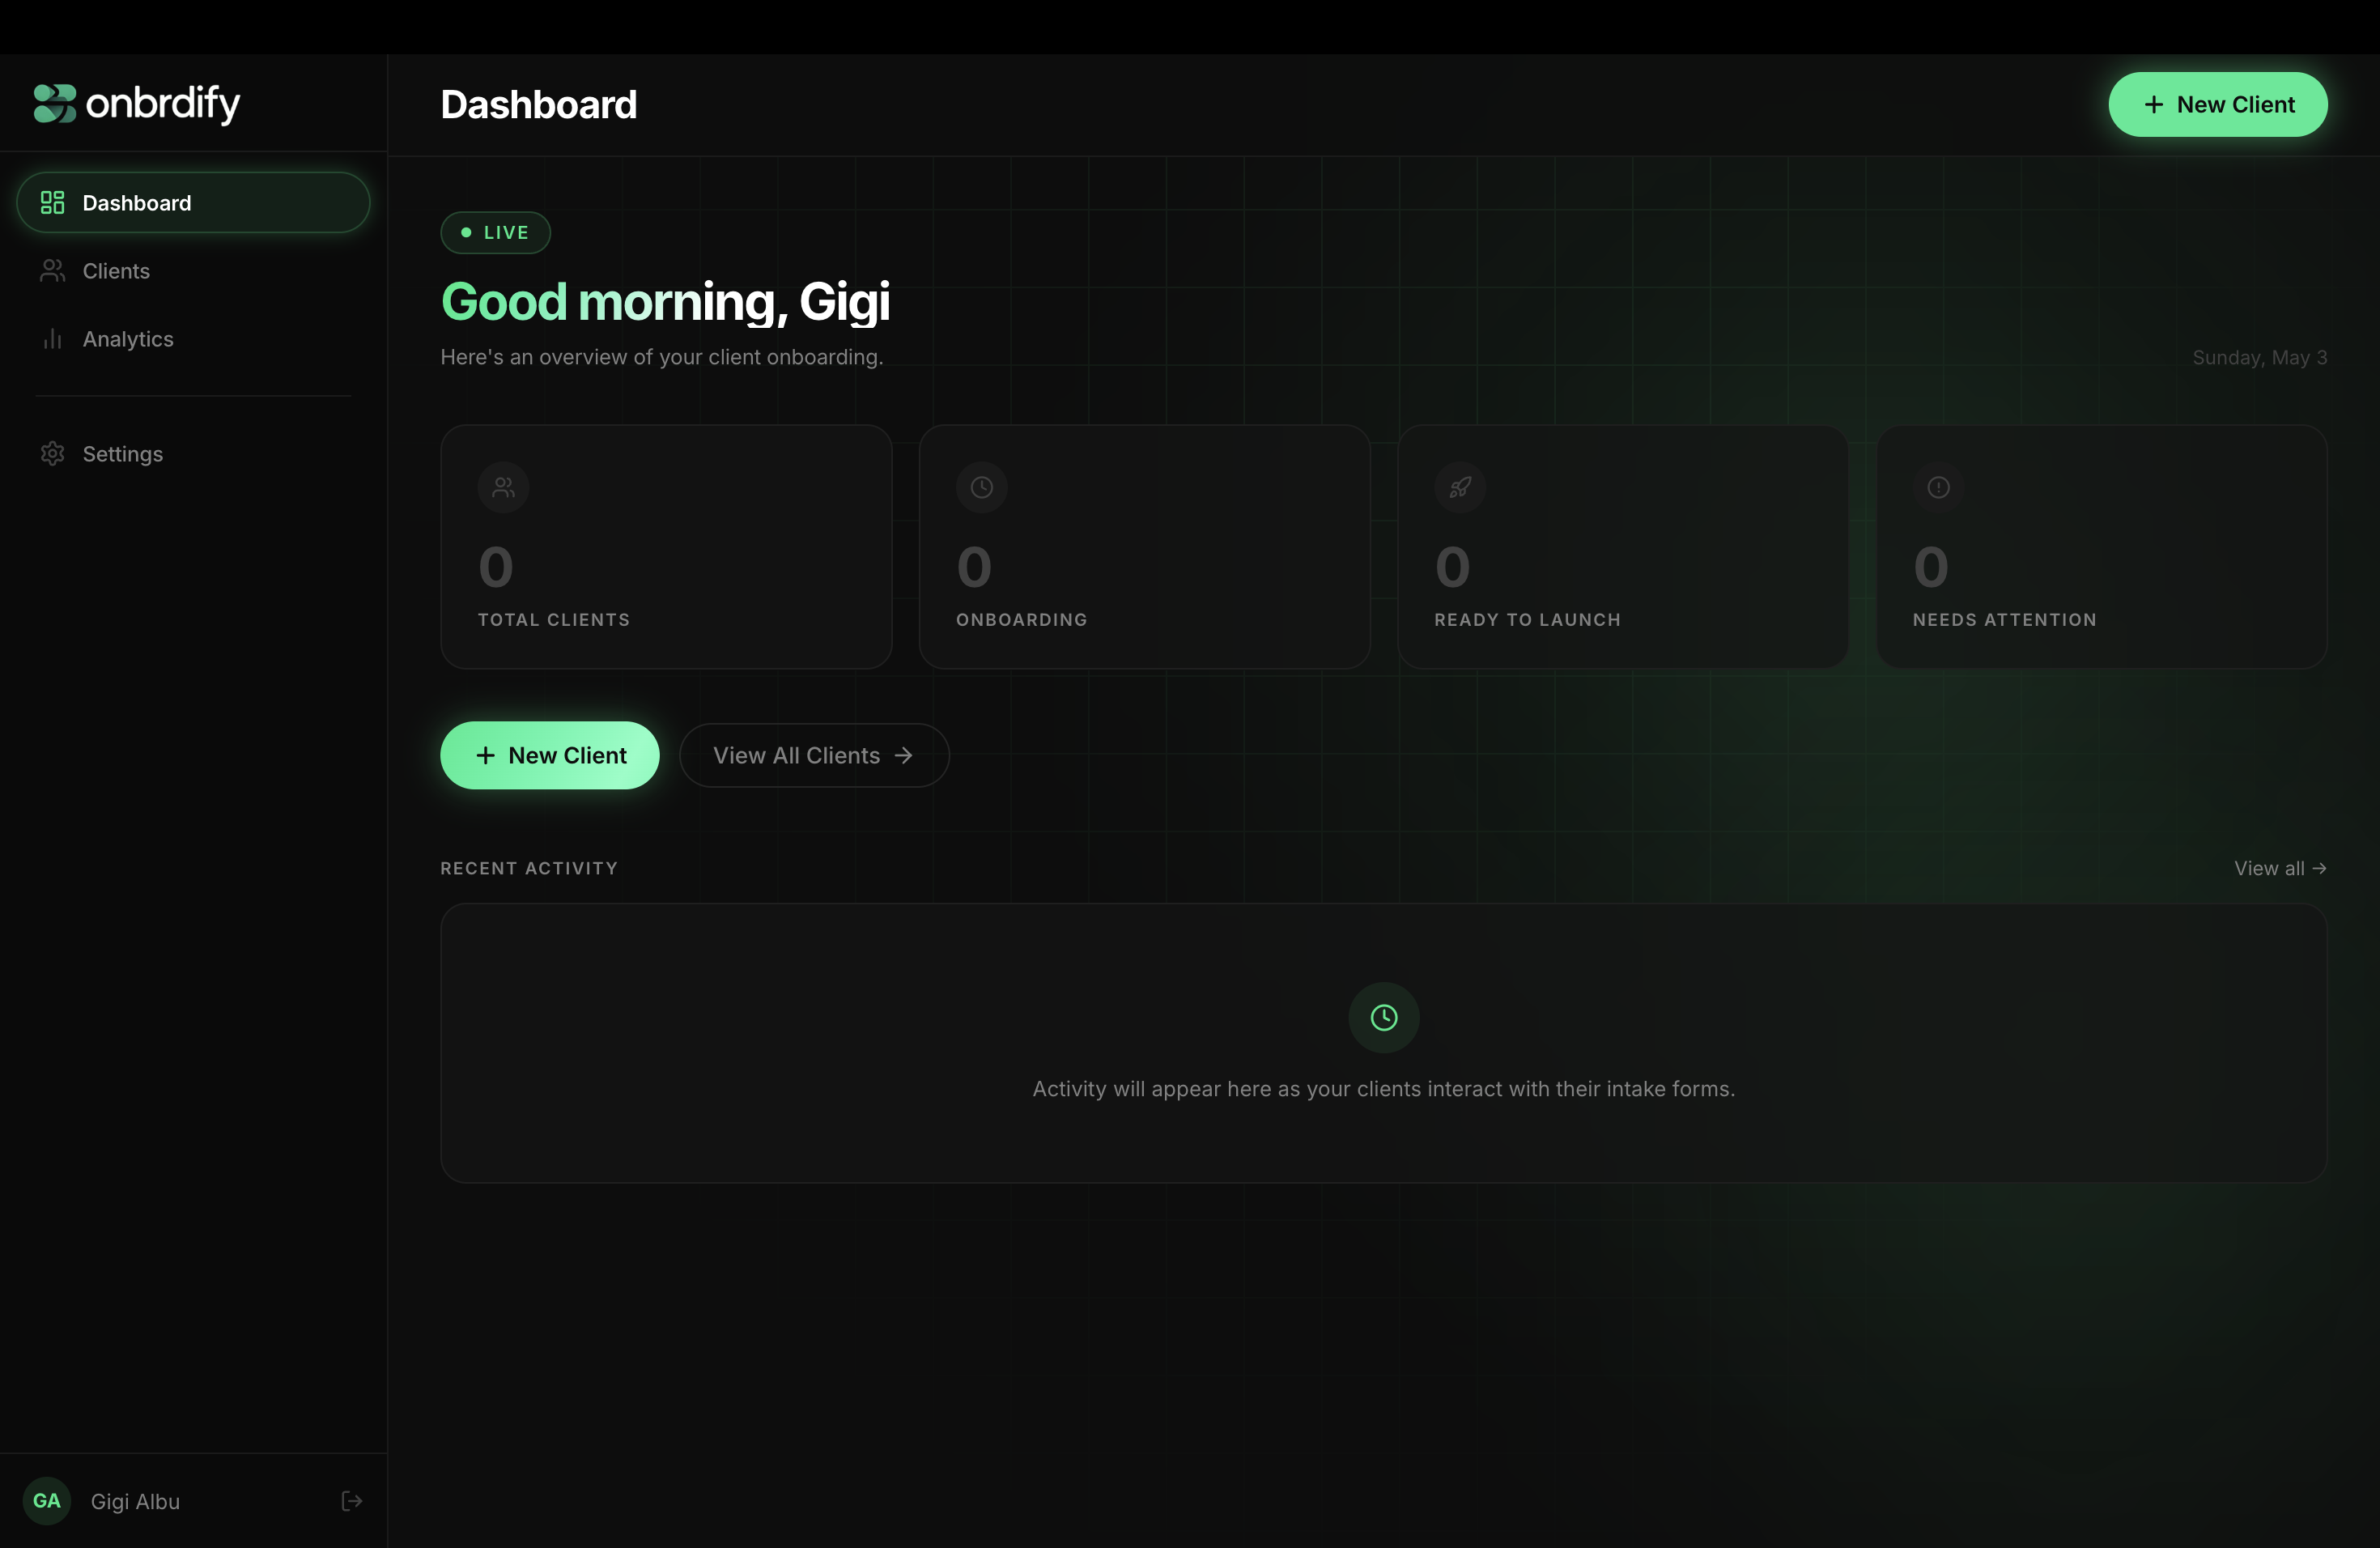Screen dimensions: 2380x1548
Task: Click View All Clients button
Action: (814, 755)
